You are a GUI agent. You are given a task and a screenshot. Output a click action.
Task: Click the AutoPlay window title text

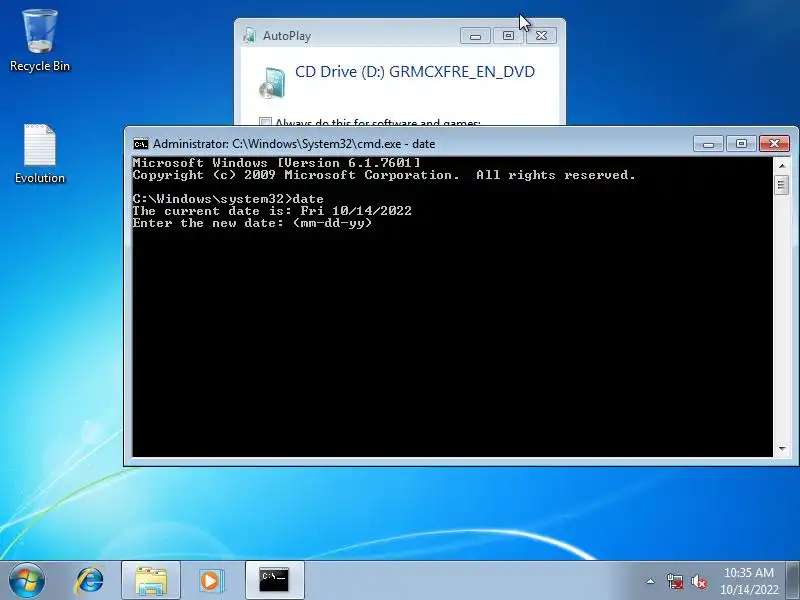click(287, 36)
